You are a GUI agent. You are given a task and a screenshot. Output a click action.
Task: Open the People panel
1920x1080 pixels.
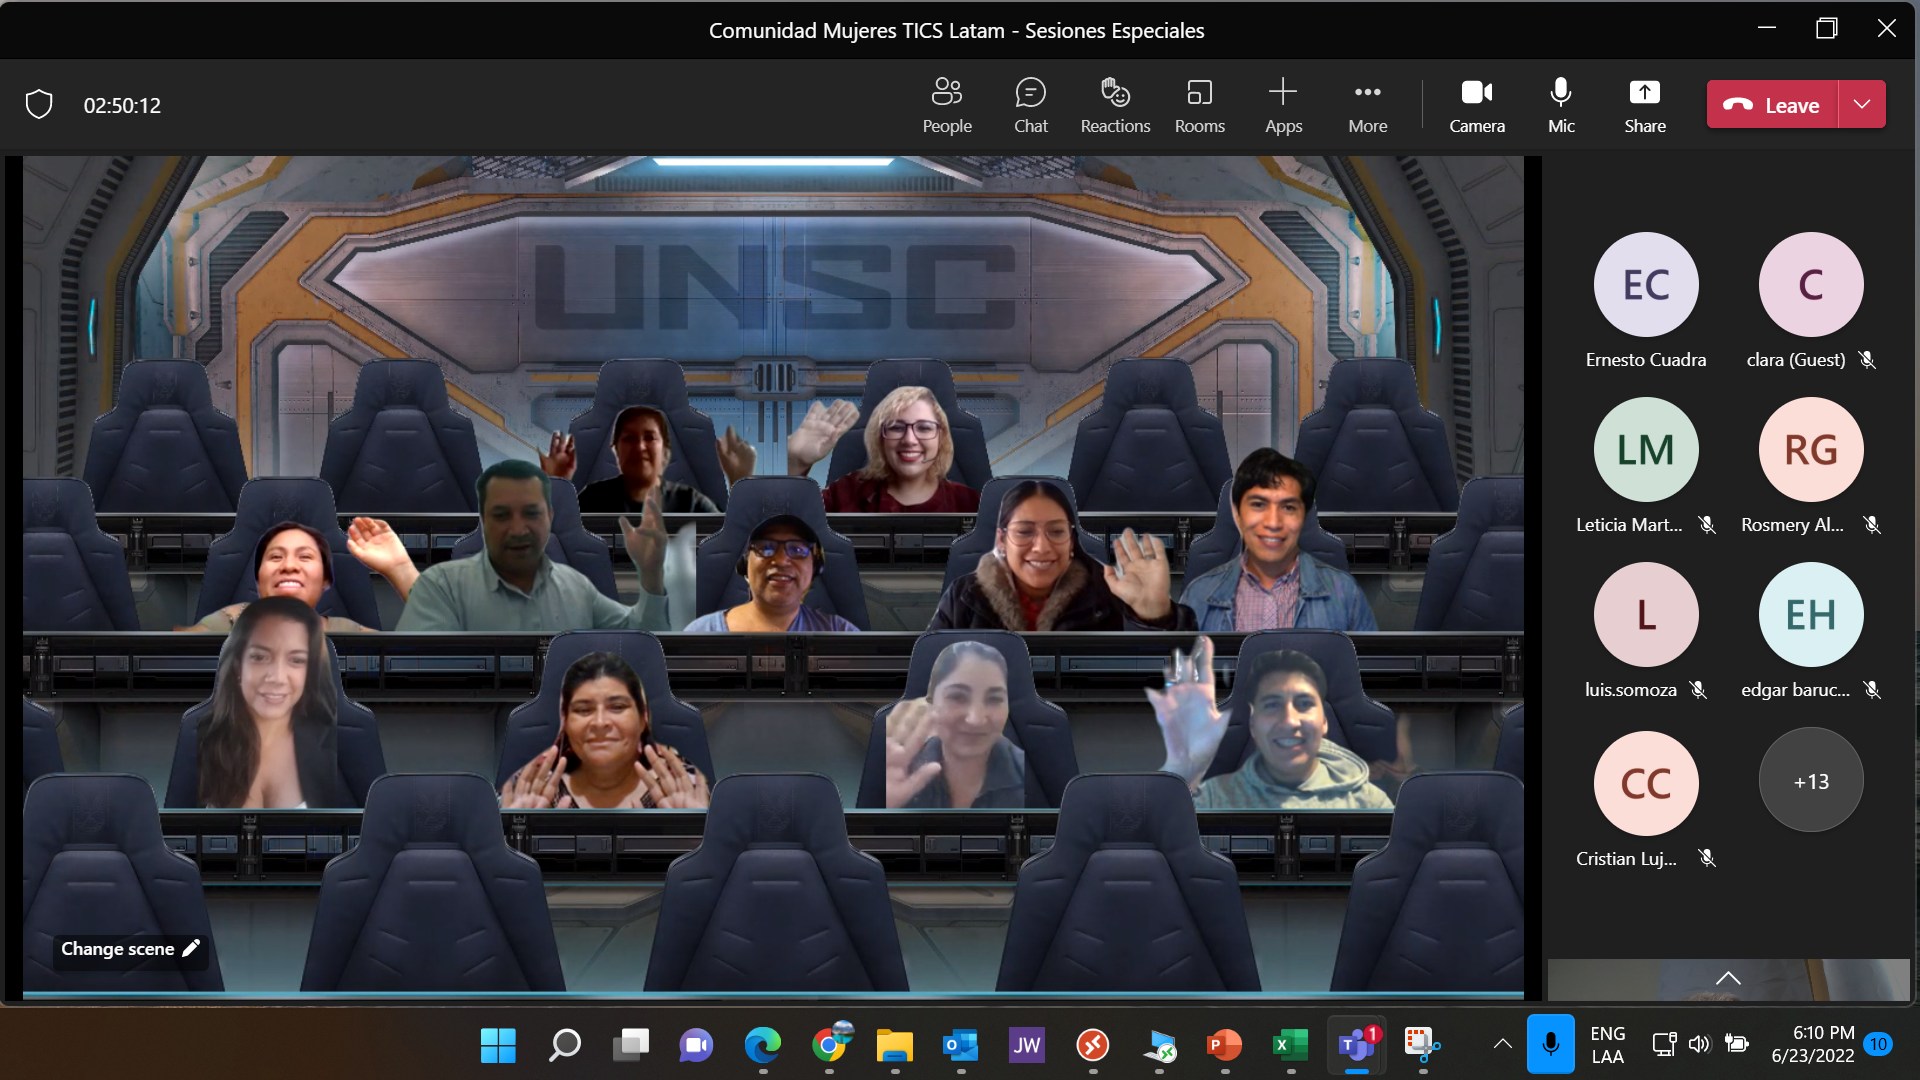pyautogui.click(x=946, y=105)
